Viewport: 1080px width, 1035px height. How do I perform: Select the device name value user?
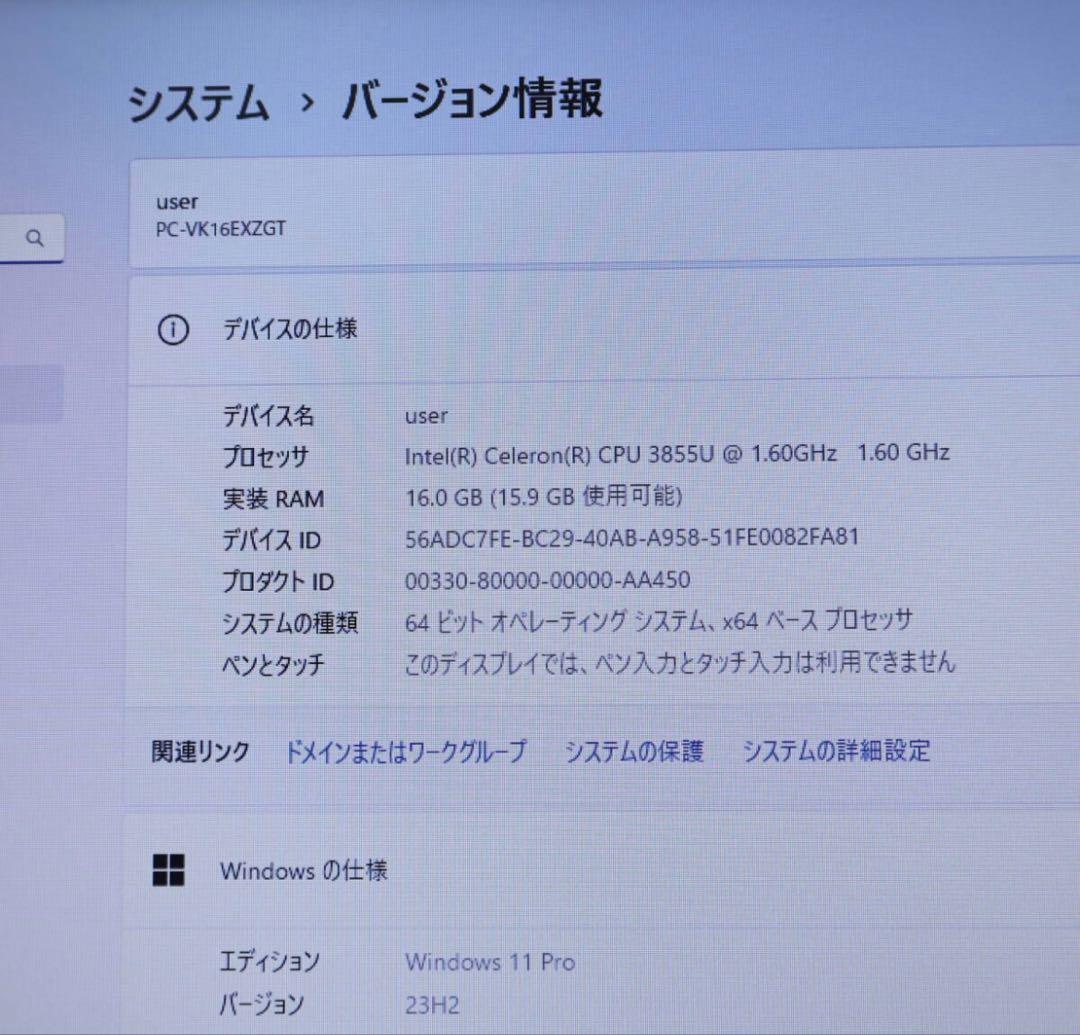[426, 416]
